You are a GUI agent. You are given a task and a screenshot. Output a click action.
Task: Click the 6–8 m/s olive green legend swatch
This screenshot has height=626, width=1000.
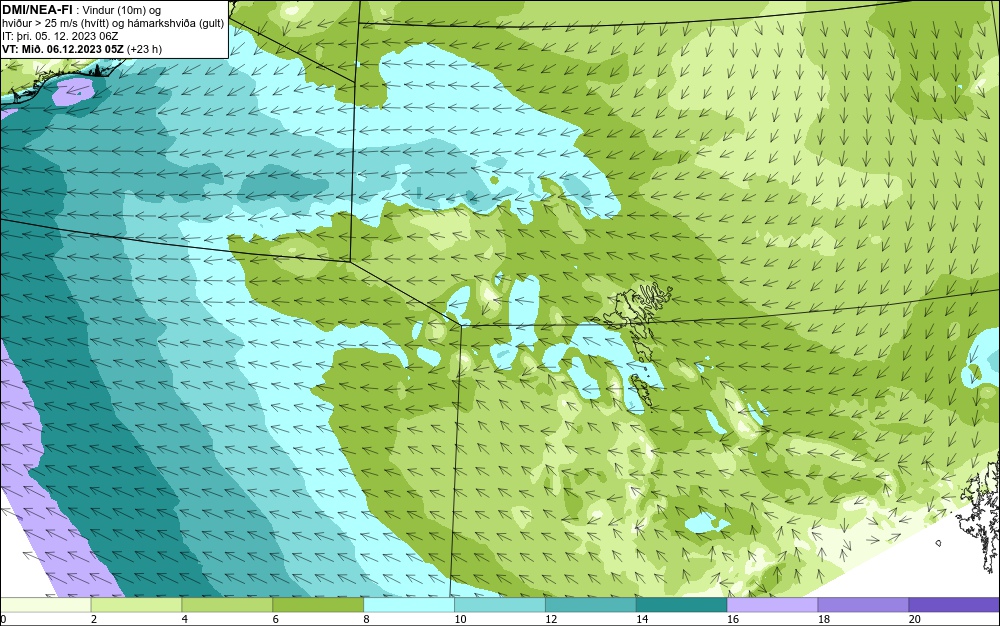pyautogui.click(x=318, y=604)
